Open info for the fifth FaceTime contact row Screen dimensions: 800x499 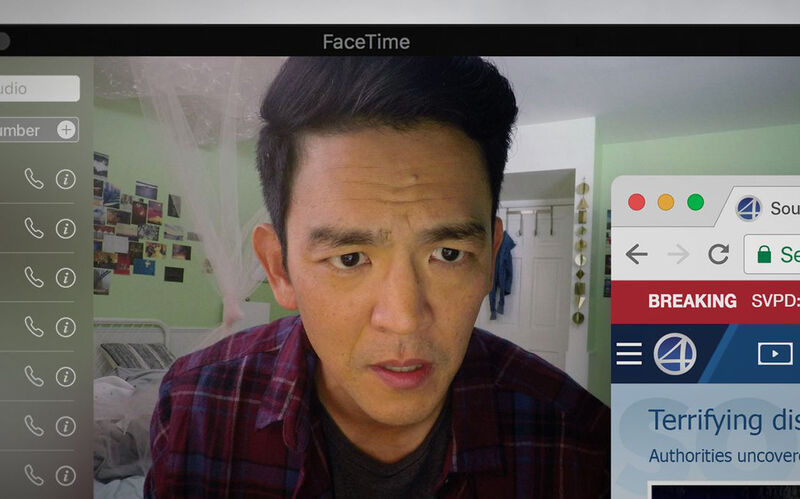66,377
